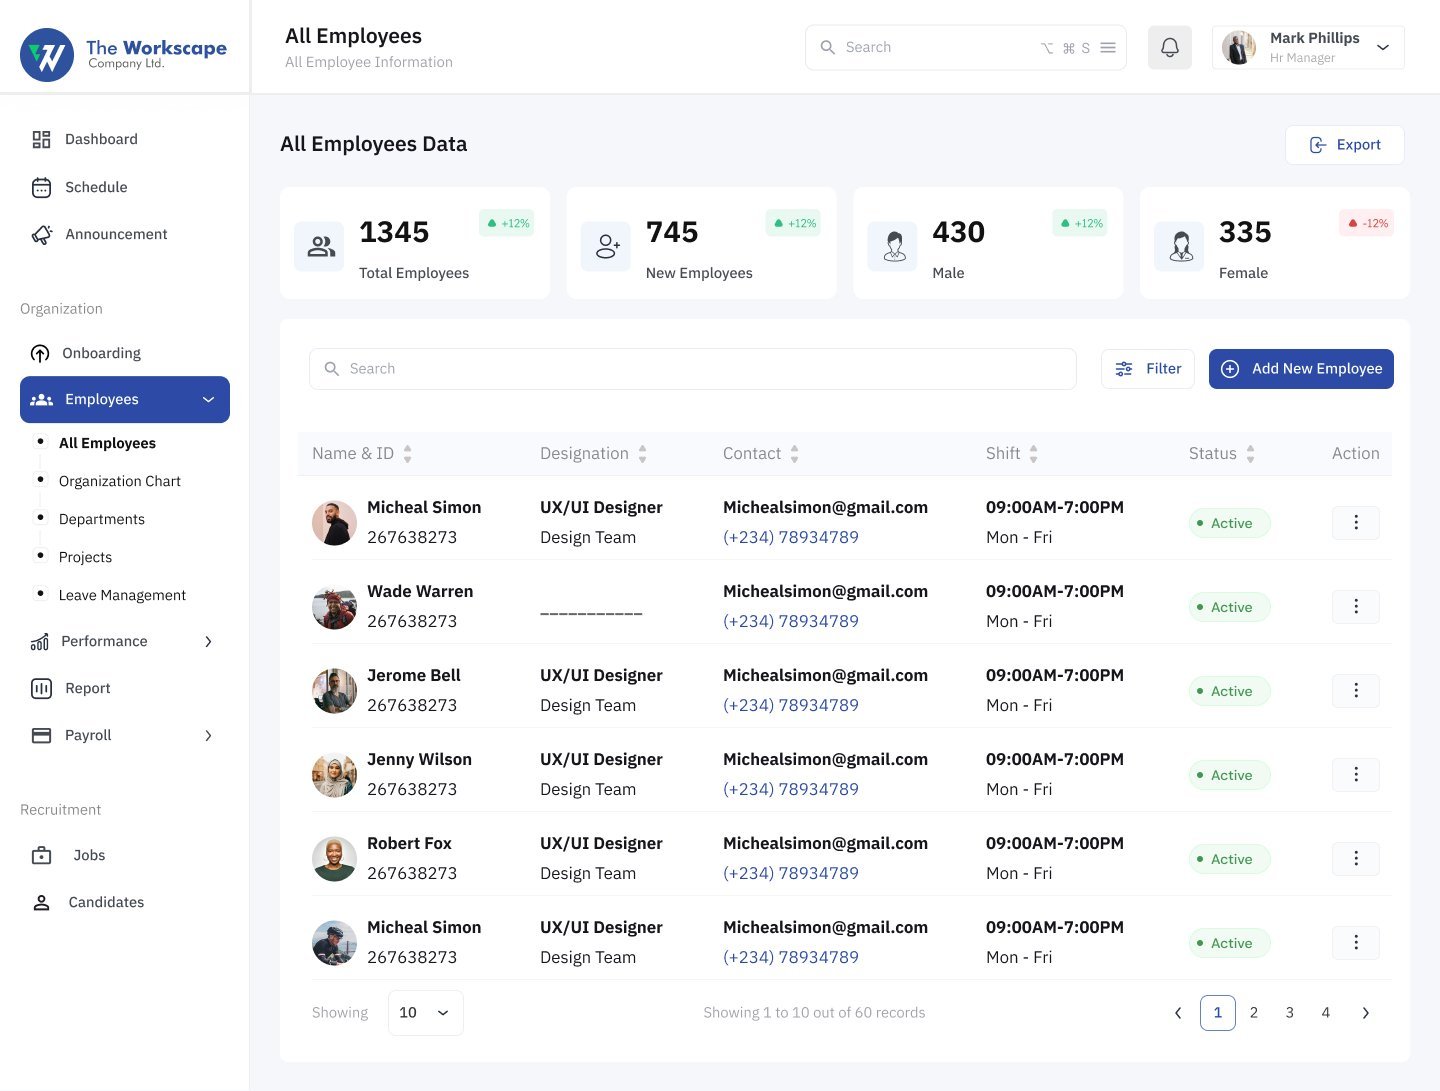
Task: Click the Schedule calendar icon
Action: tap(41, 187)
